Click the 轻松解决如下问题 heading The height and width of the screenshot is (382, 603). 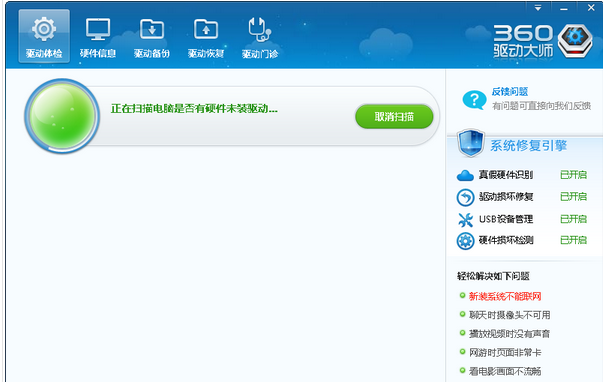(493, 276)
